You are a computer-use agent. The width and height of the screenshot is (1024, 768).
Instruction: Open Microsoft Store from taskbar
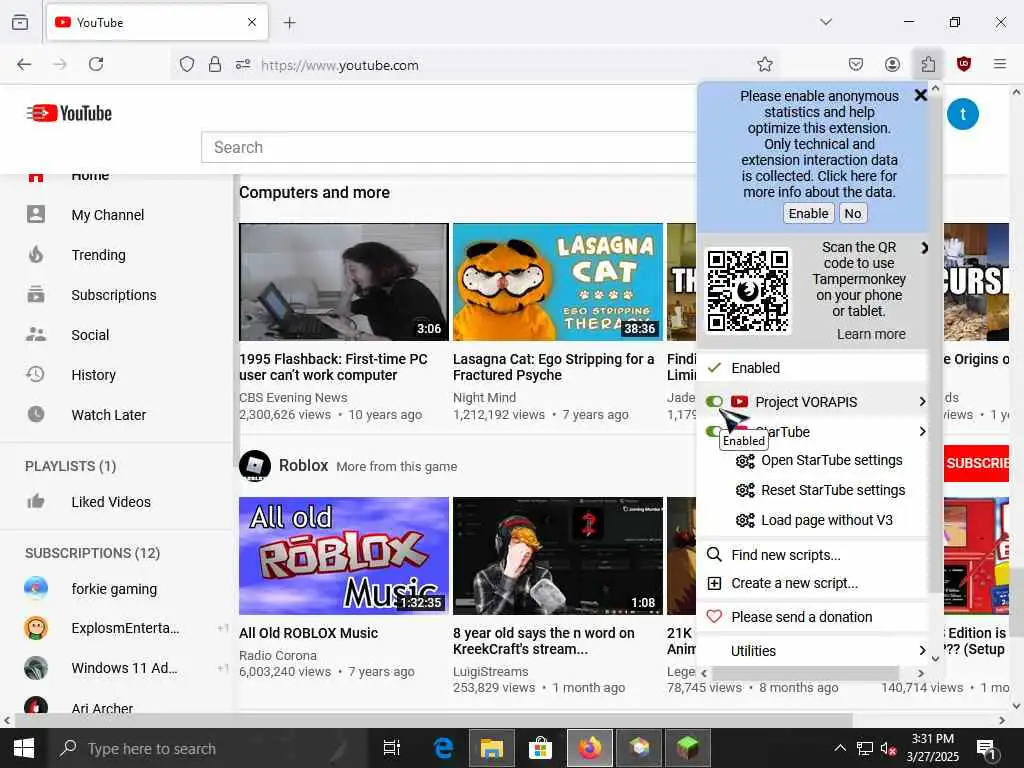[541, 748]
